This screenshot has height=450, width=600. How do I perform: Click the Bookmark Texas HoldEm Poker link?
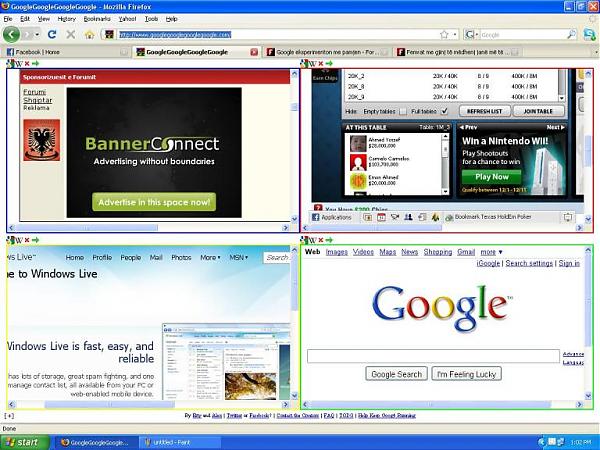489,217
